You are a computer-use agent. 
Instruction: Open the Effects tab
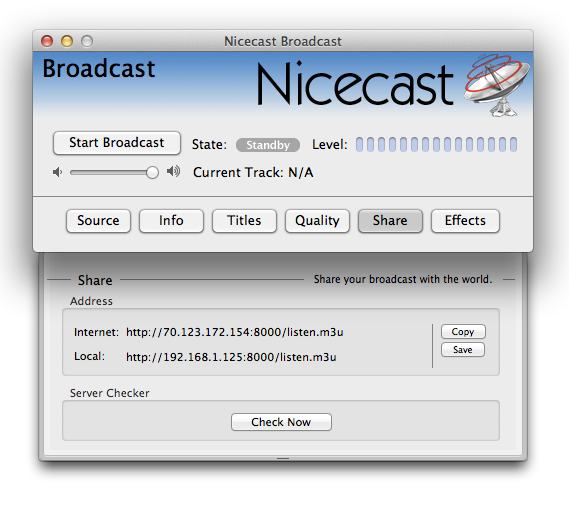(x=465, y=221)
